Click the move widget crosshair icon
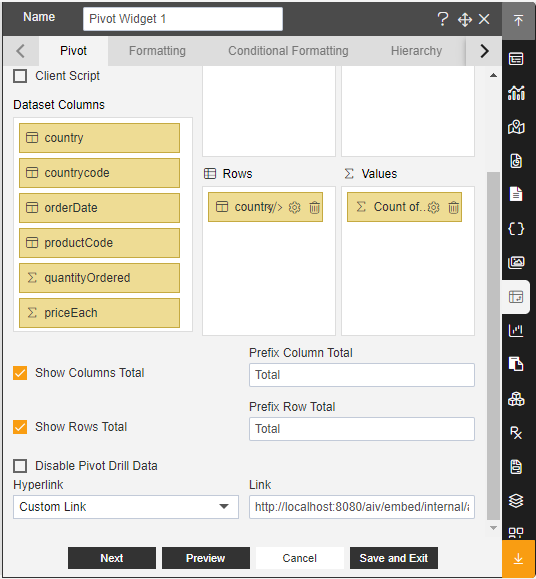This screenshot has width=536, height=579. pyautogui.click(x=465, y=19)
